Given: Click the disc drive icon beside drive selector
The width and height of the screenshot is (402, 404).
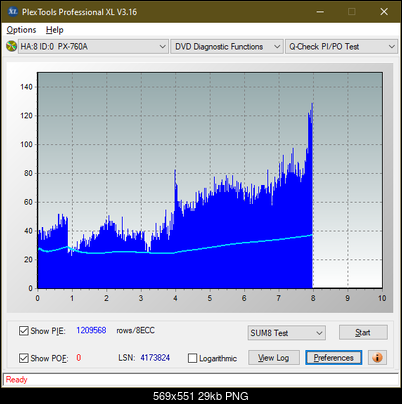Looking at the screenshot, I should 11,46.
